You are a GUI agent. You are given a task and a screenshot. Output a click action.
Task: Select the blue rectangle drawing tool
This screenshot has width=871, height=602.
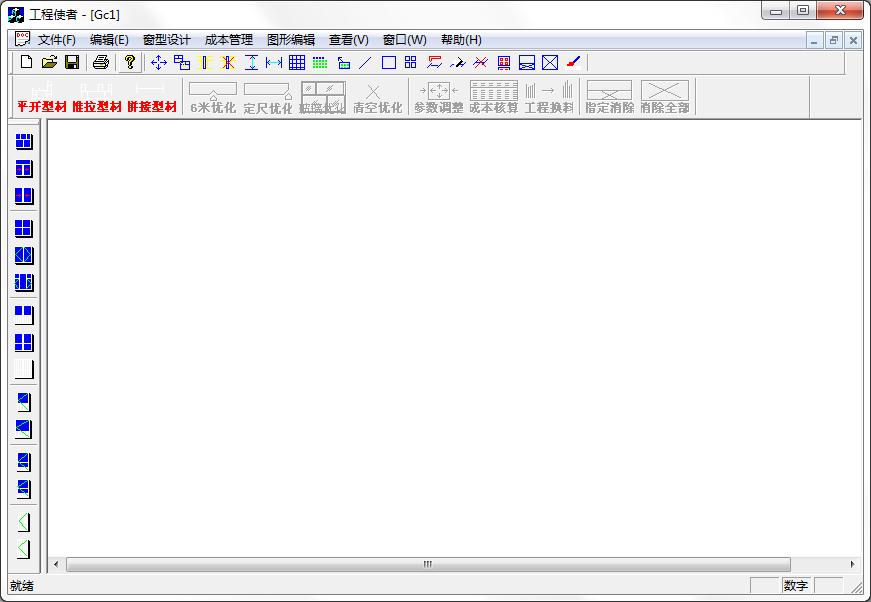coord(389,62)
